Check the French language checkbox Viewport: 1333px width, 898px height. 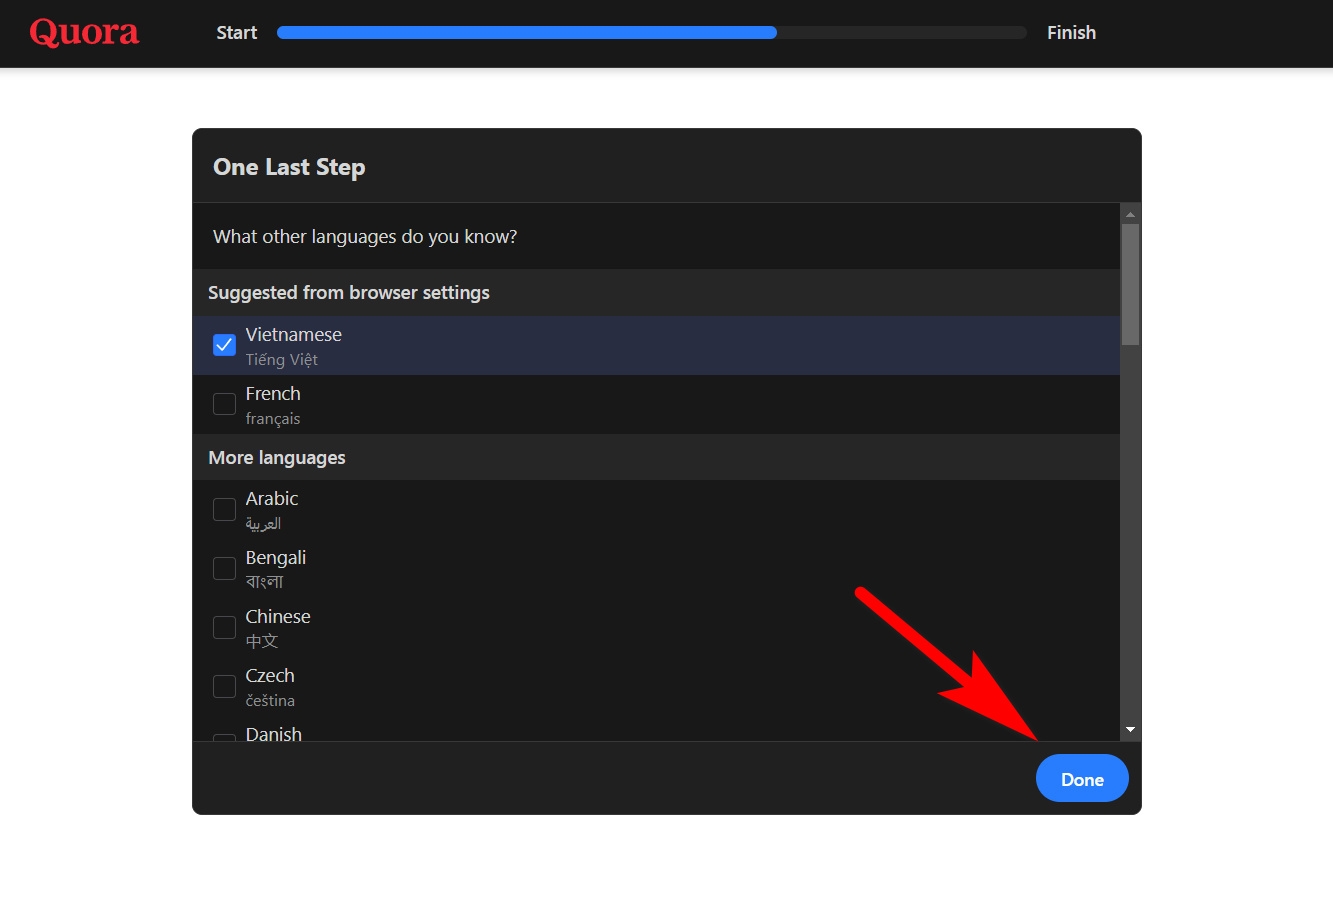[224, 404]
